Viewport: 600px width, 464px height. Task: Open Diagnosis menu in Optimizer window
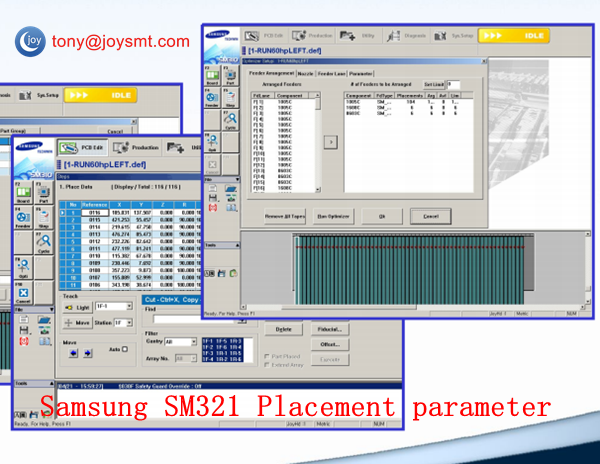click(x=406, y=36)
